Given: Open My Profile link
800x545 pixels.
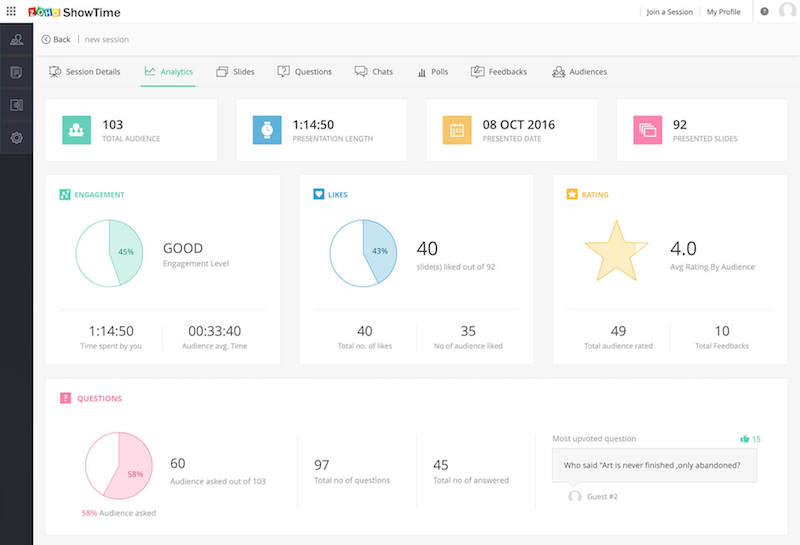Looking at the screenshot, I should (x=724, y=12).
